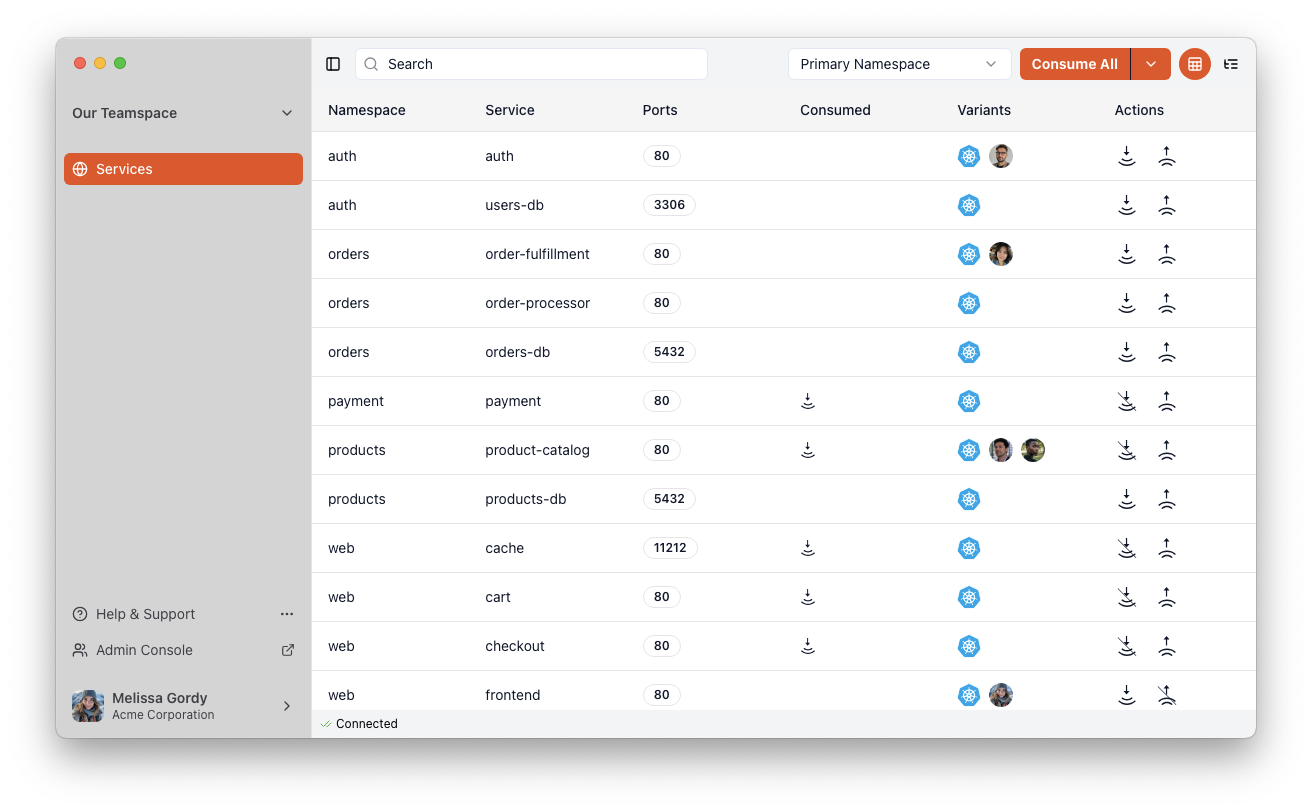The width and height of the screenshot is (1312, 812).
Task: Click the Kubernetes variant icon for orders-db
Action: coord(968,351)
